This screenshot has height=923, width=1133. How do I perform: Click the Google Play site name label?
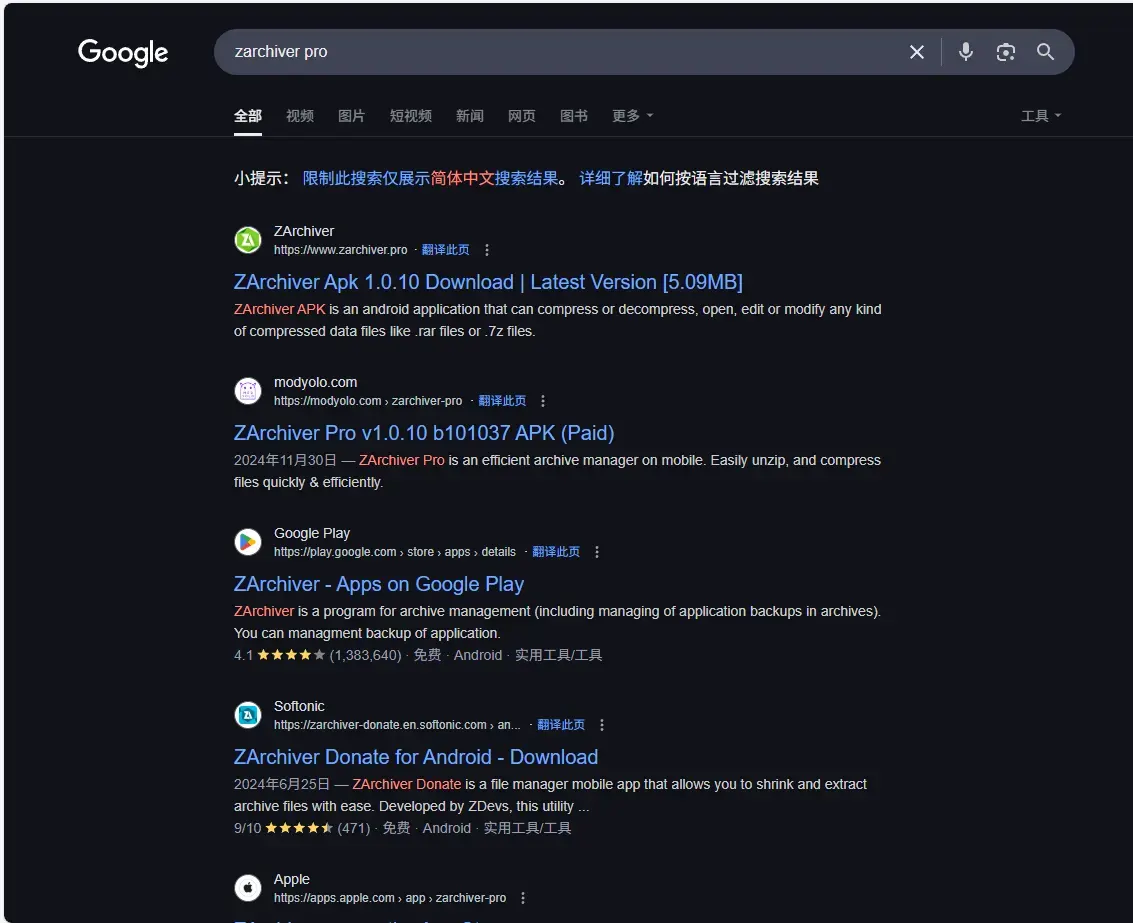pyautogui.click(x=311, y=533)
